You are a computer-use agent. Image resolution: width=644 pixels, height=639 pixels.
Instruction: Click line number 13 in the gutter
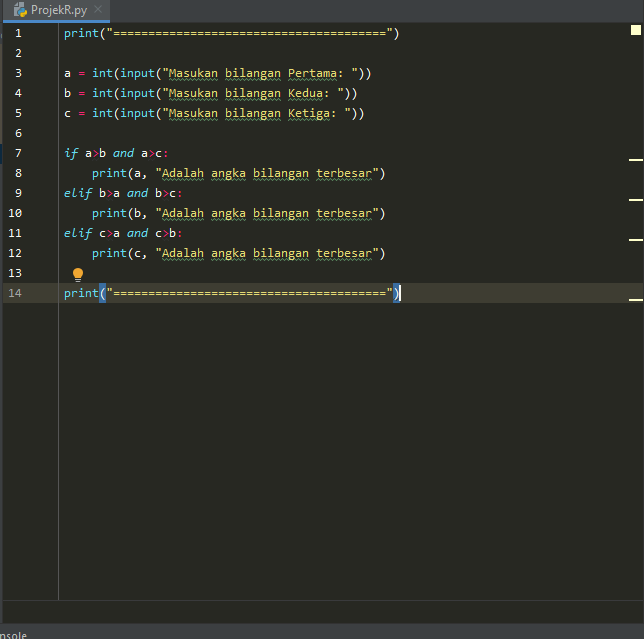[x=15, y=273]
